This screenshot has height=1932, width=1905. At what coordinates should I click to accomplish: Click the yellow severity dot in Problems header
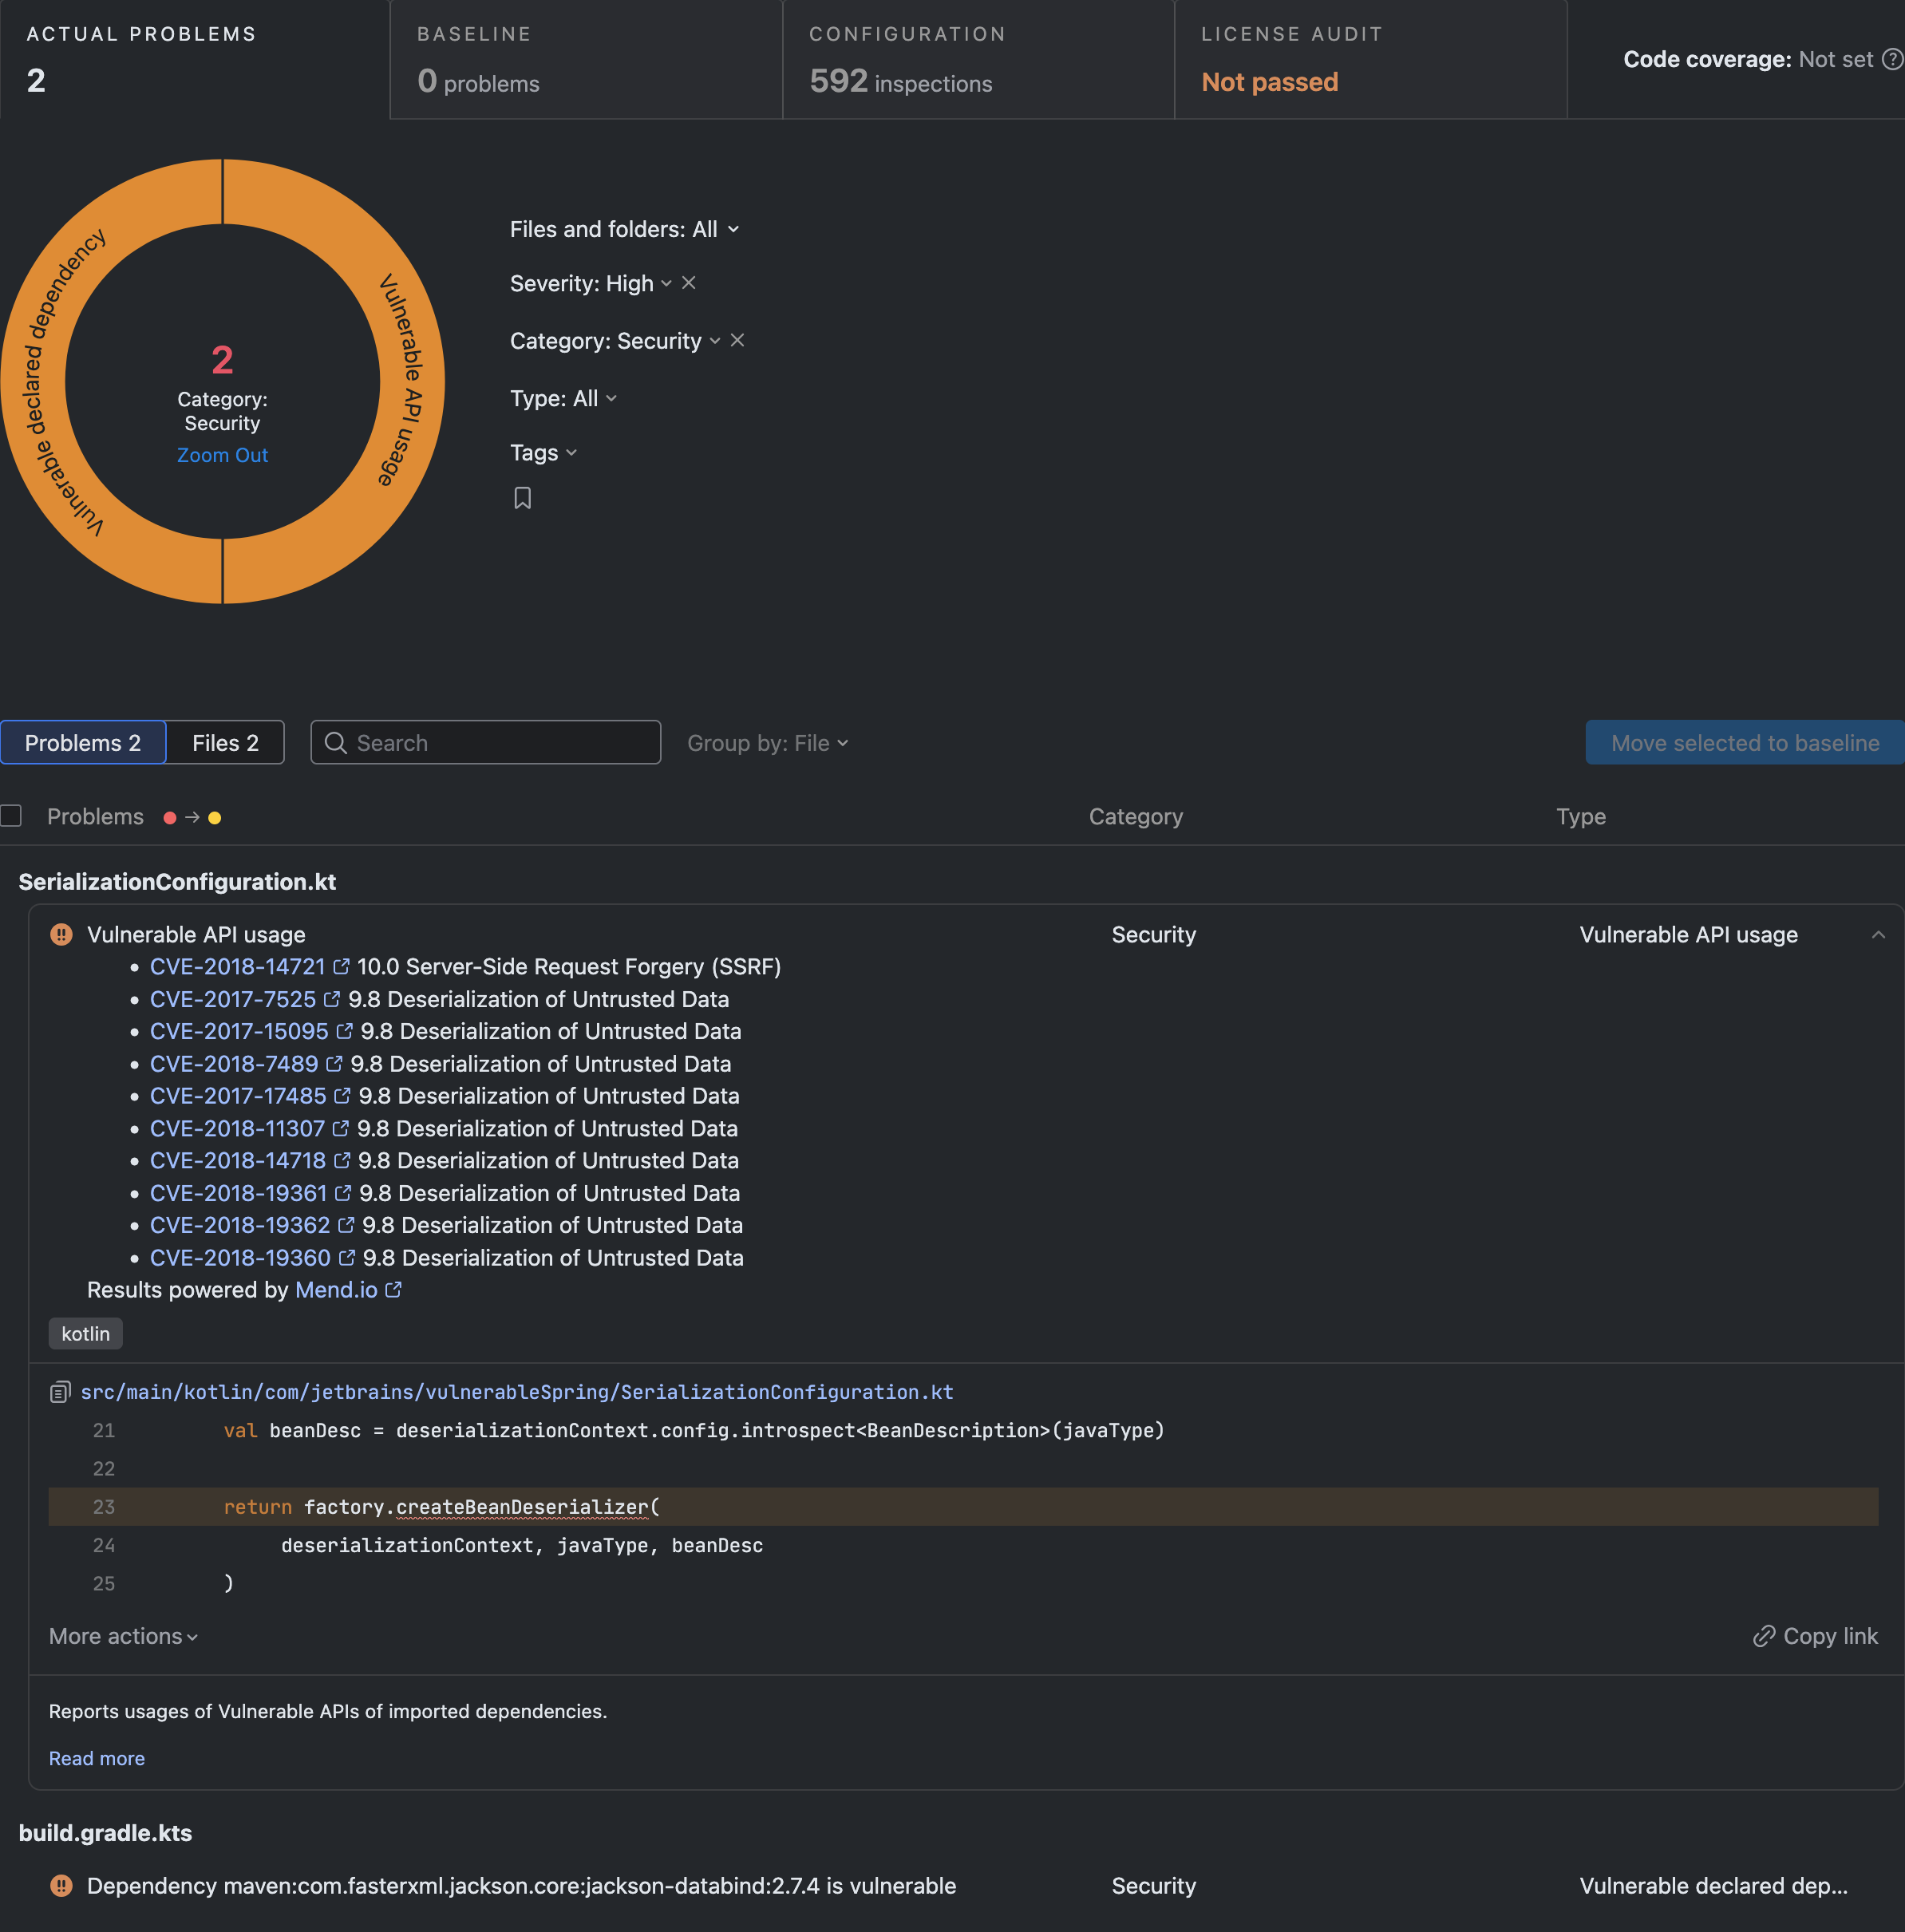[214, 818]
